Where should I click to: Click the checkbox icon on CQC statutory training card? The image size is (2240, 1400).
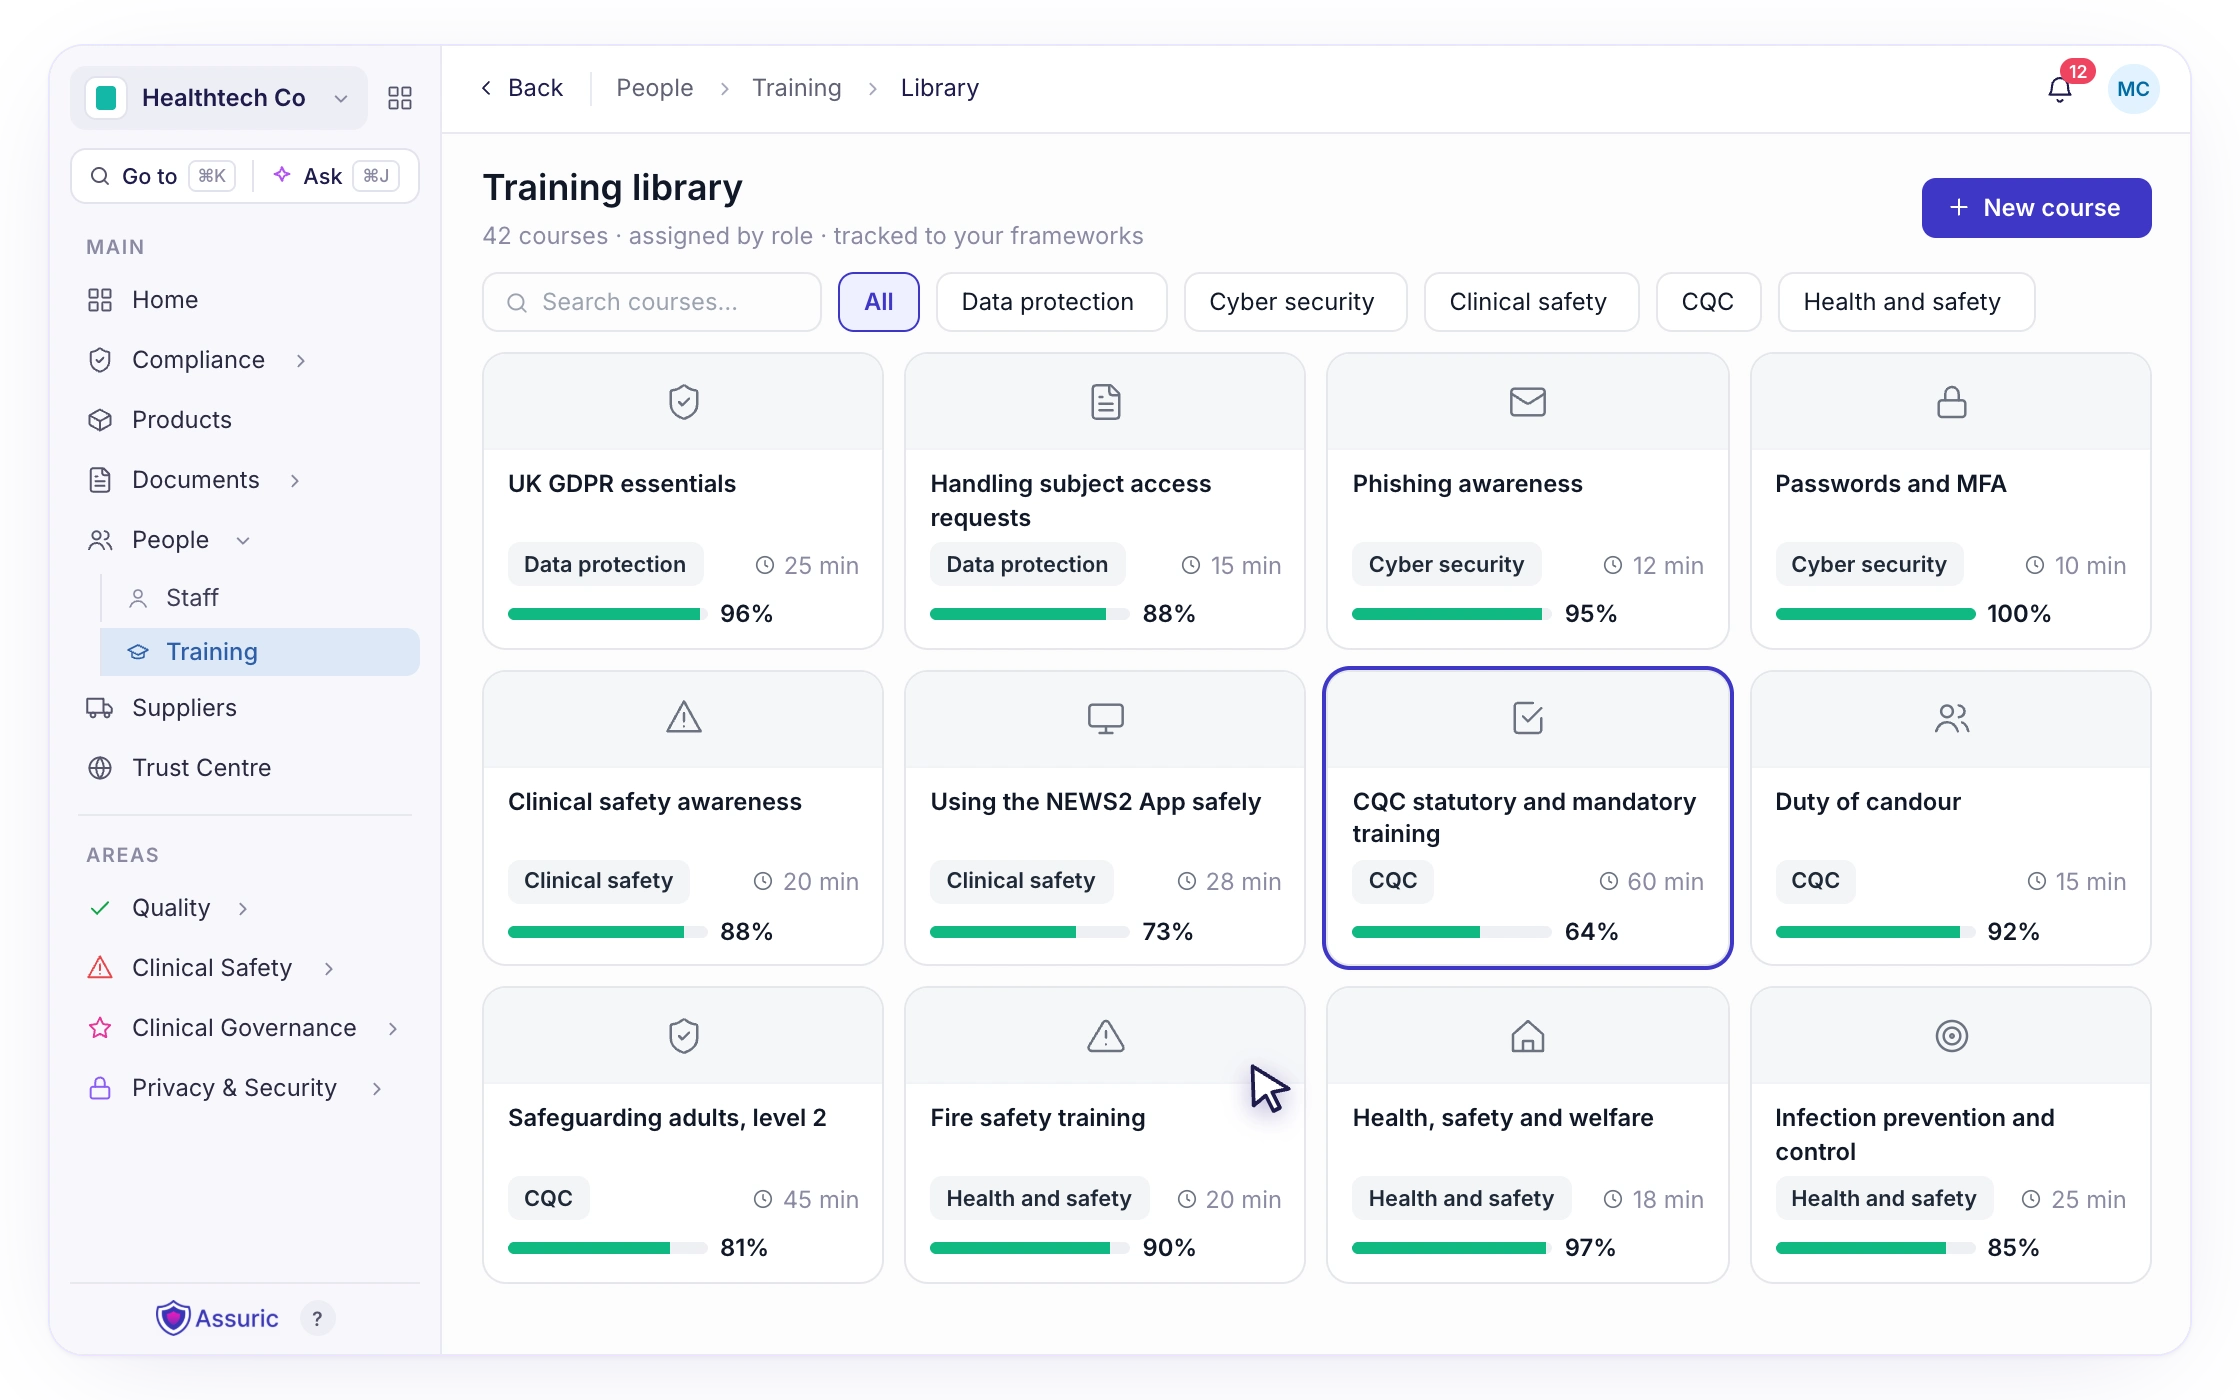(x=1527, y=718)
